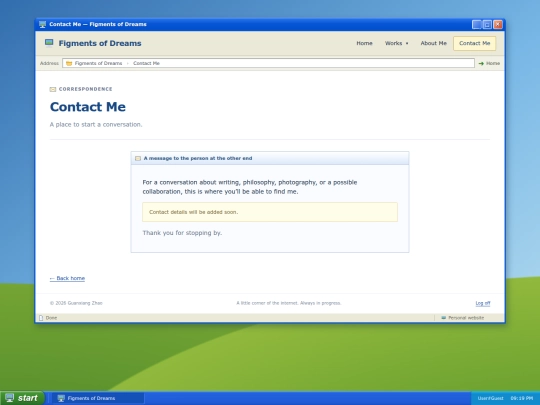Click the window title bar monitor icon
This screenshot has width=540, height=405.
[42, 24]
